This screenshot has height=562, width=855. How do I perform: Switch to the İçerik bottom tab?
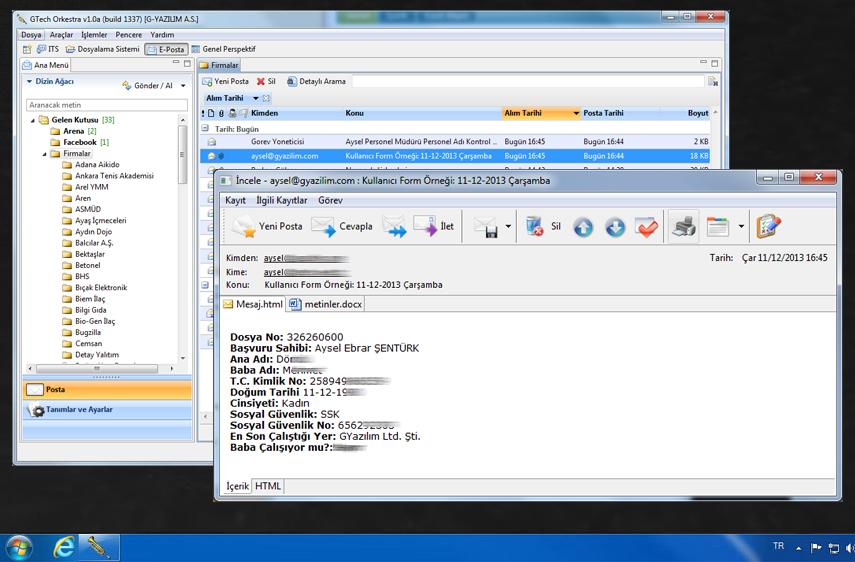237,486
